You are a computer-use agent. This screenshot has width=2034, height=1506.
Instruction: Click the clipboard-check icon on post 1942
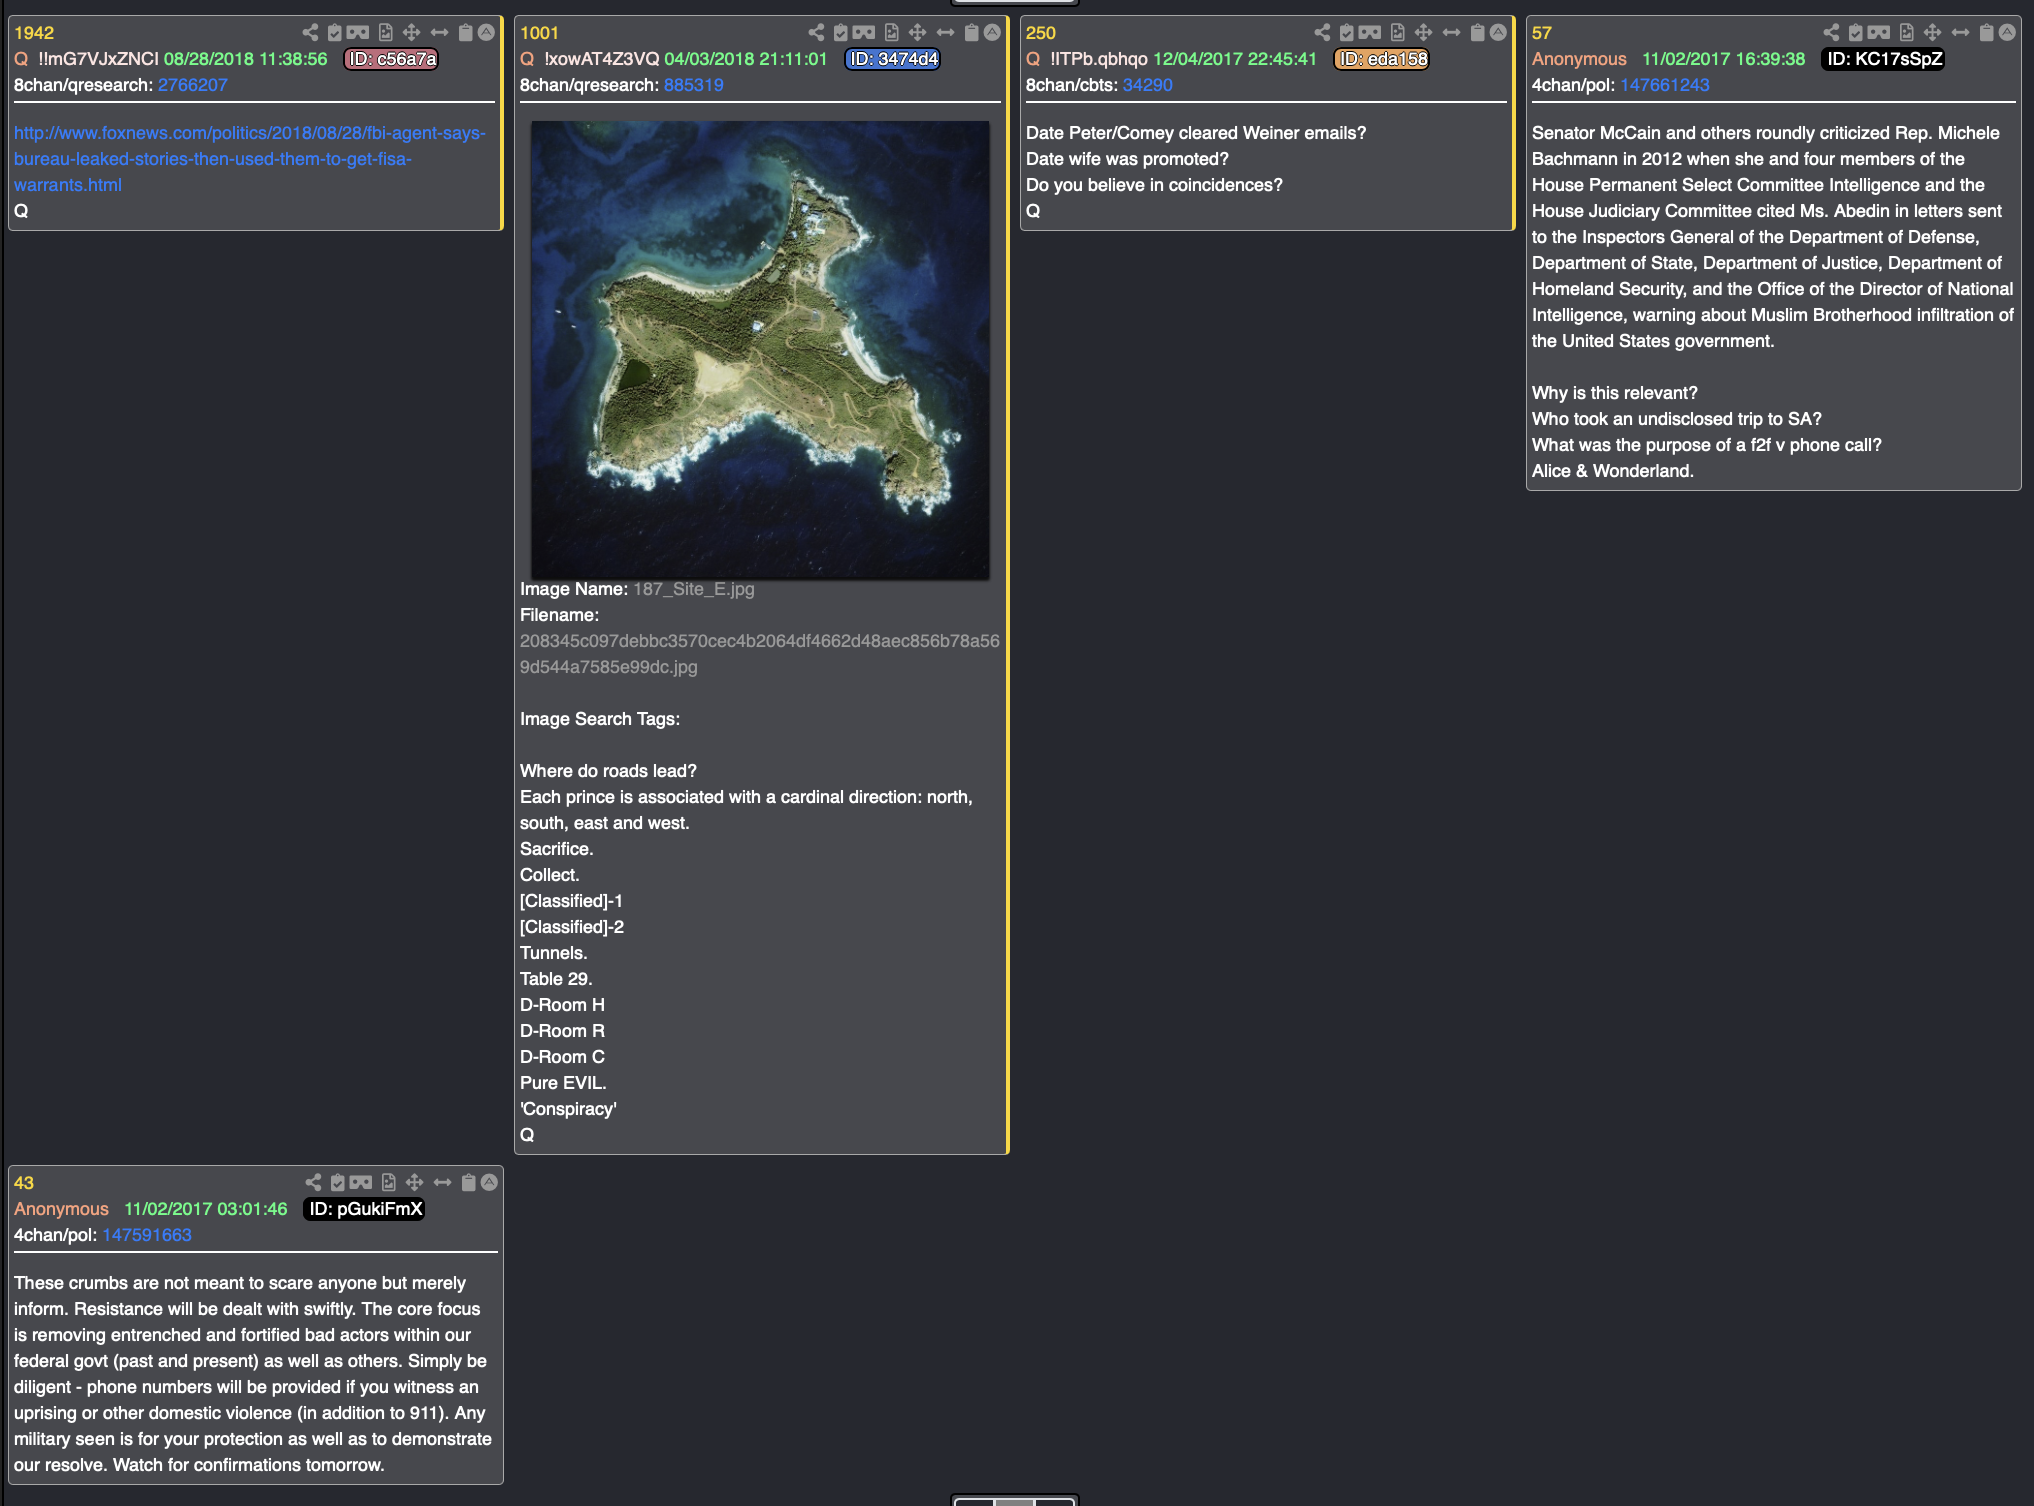pos(335,32)
